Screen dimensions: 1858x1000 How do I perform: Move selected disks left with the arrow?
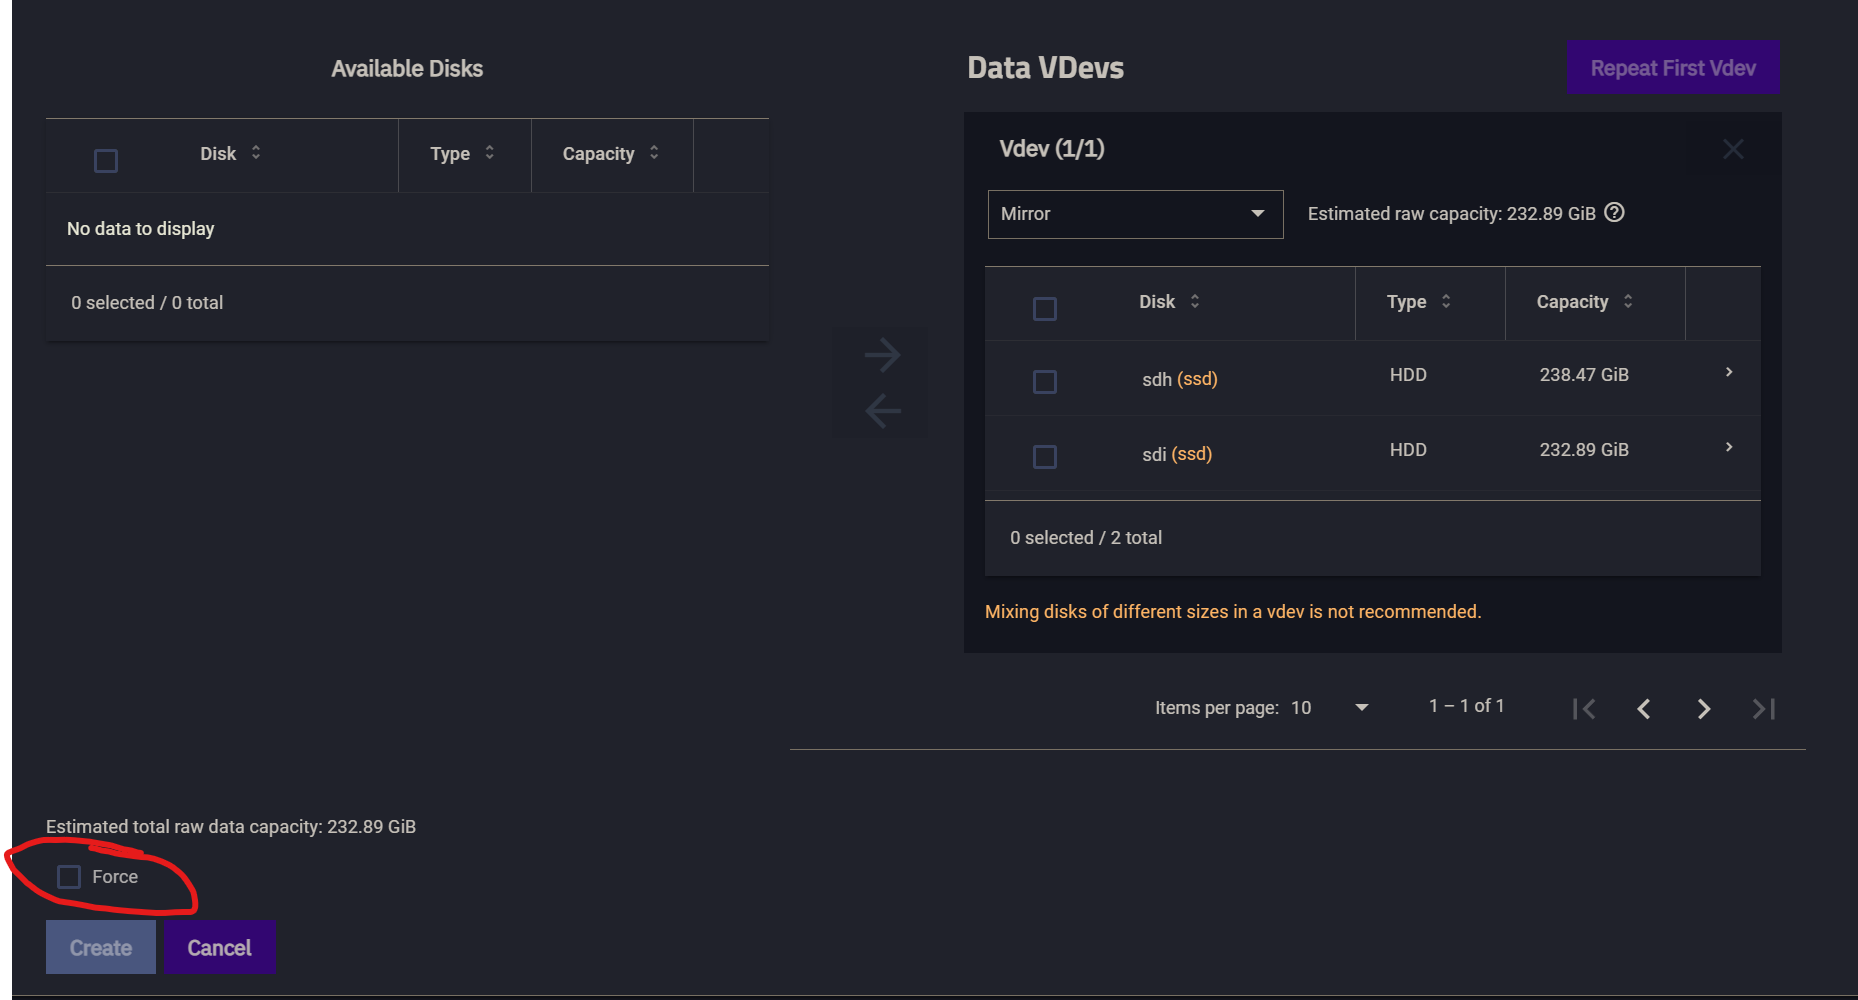[882, 410]
